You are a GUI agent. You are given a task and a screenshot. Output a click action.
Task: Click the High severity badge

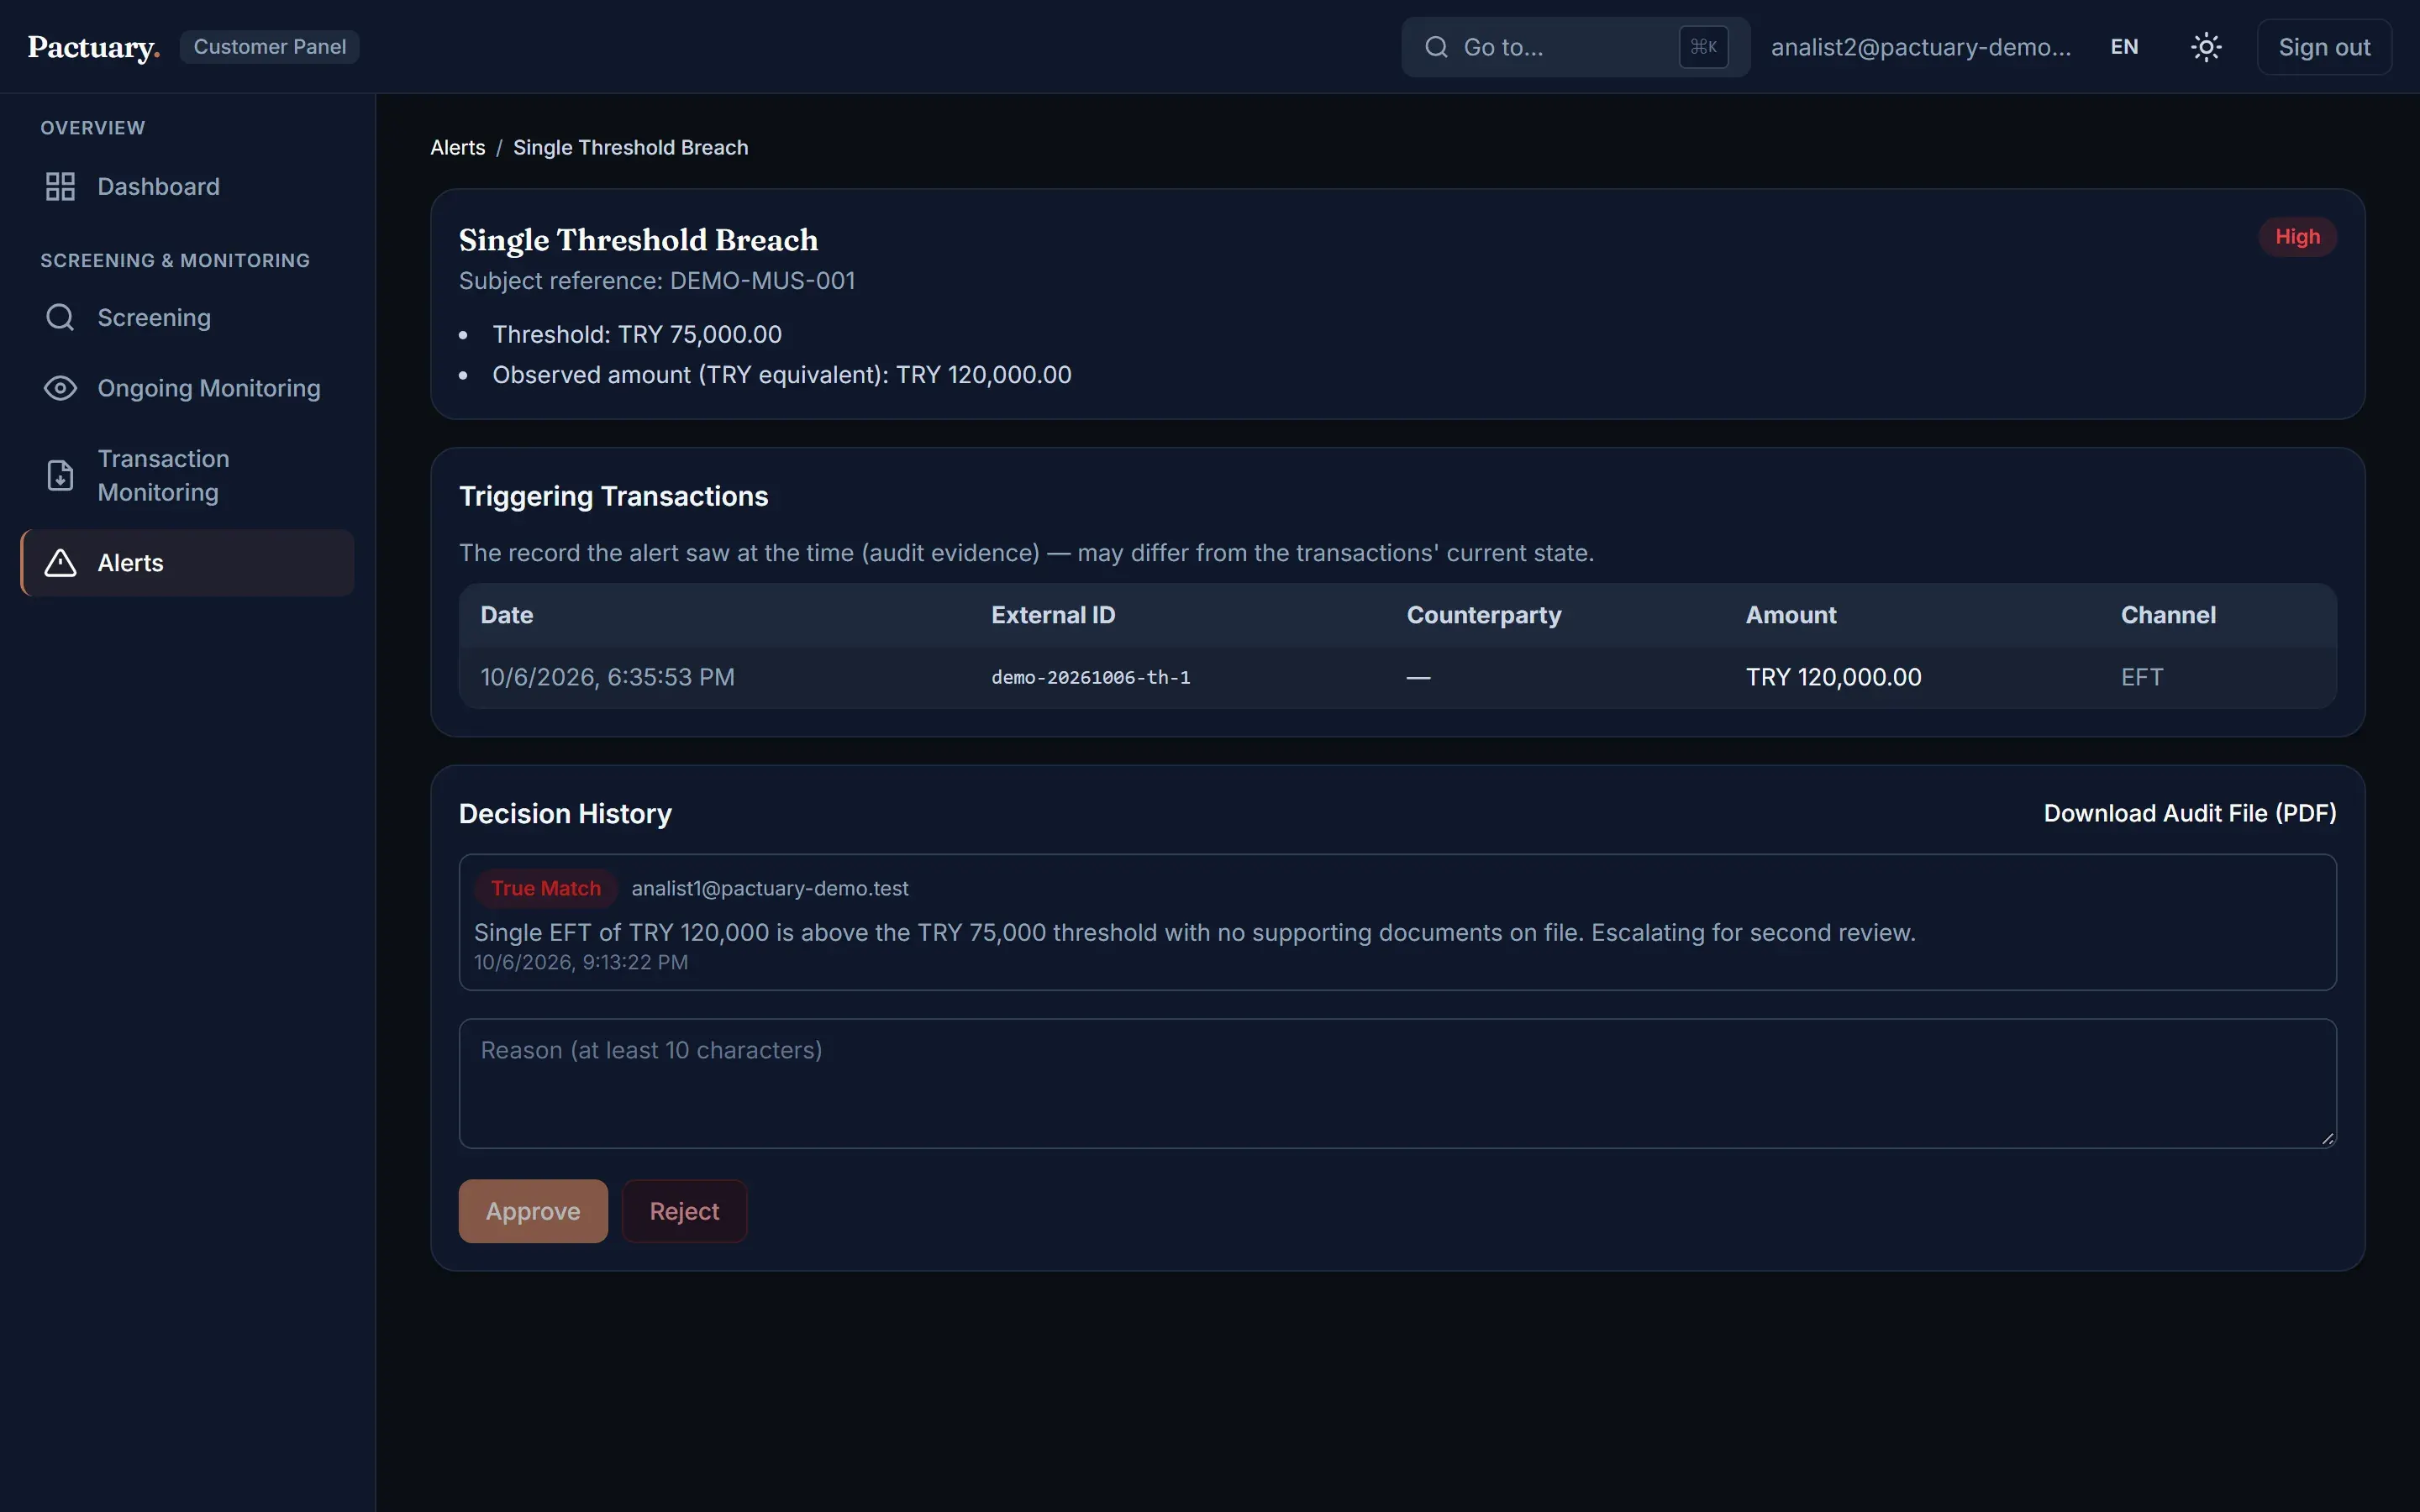tap(2297, 237)
